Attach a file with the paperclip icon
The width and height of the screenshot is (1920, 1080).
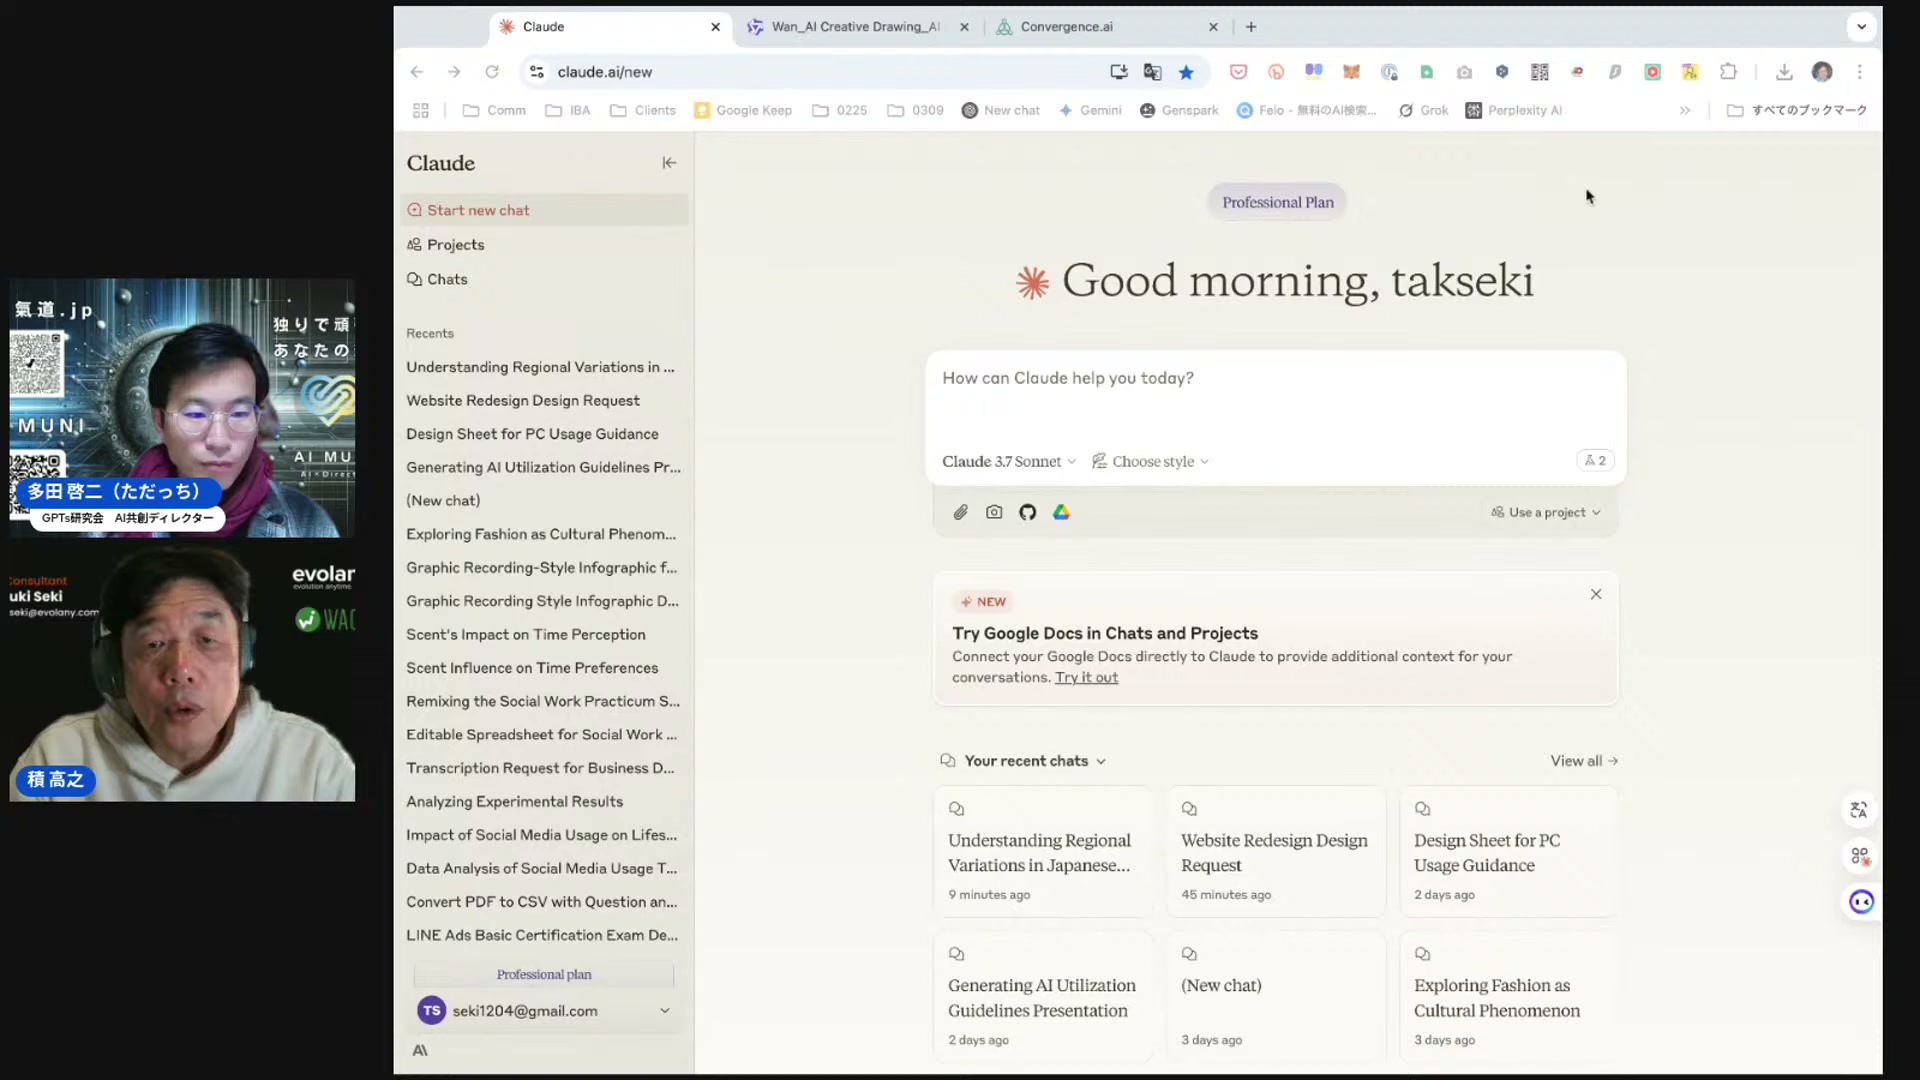pos(960,512)
